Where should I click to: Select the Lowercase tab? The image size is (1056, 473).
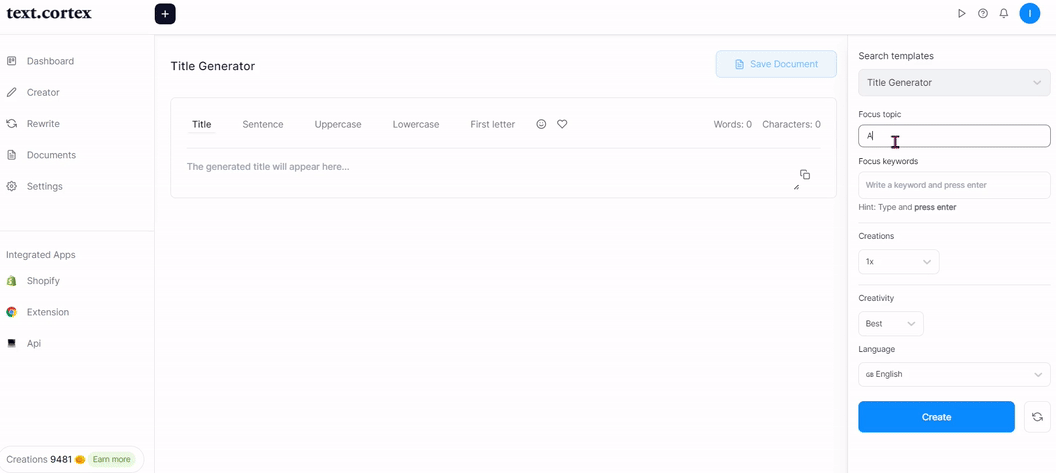point(416,124)
